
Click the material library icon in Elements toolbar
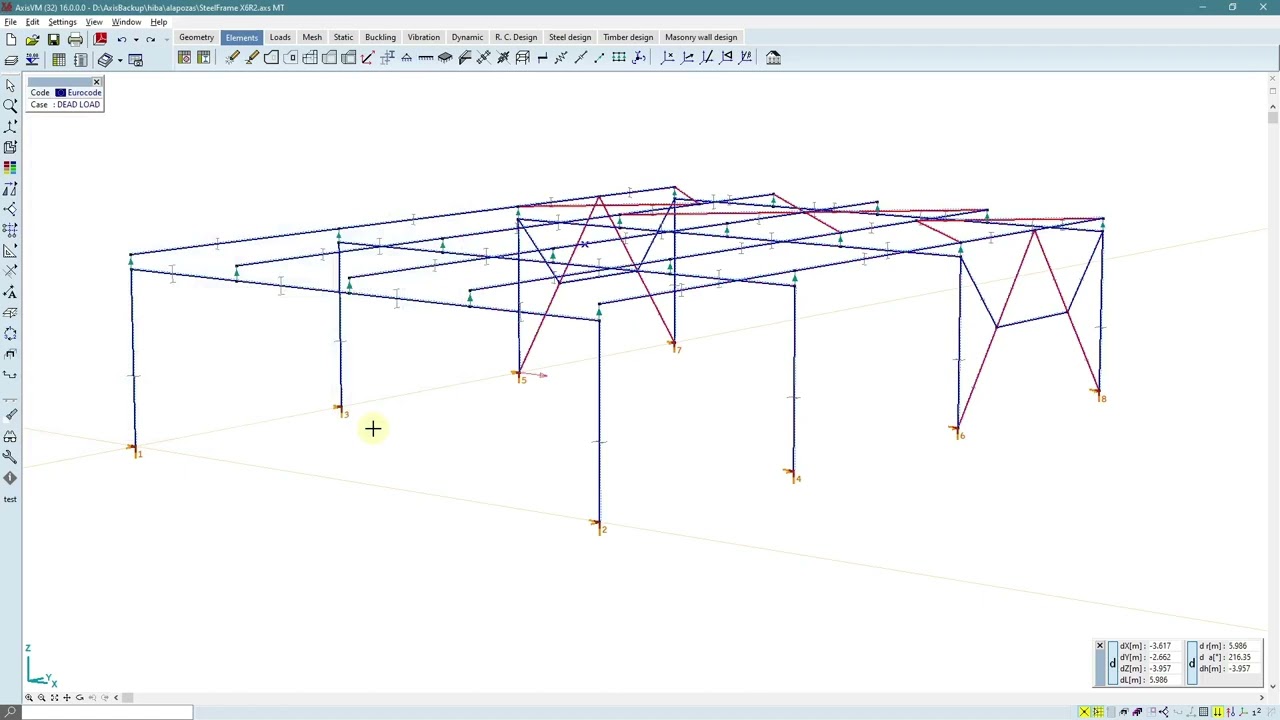(185, 58)
